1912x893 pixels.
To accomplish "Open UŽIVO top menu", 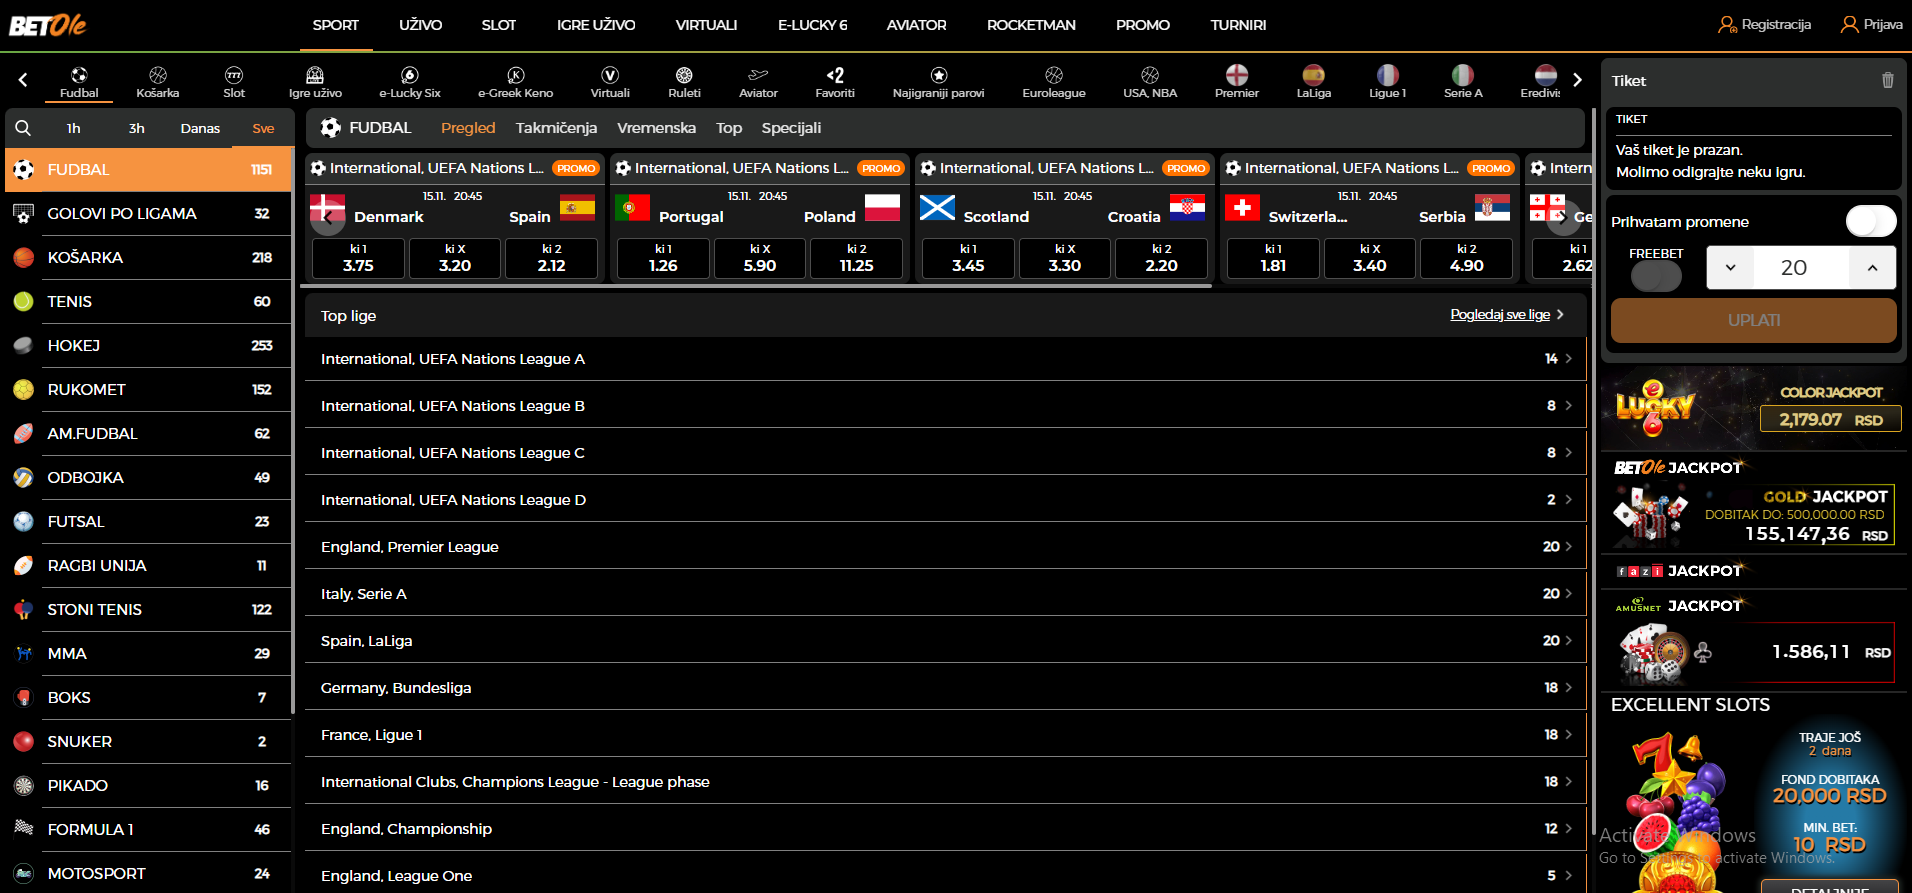I will tap(420, 25).
